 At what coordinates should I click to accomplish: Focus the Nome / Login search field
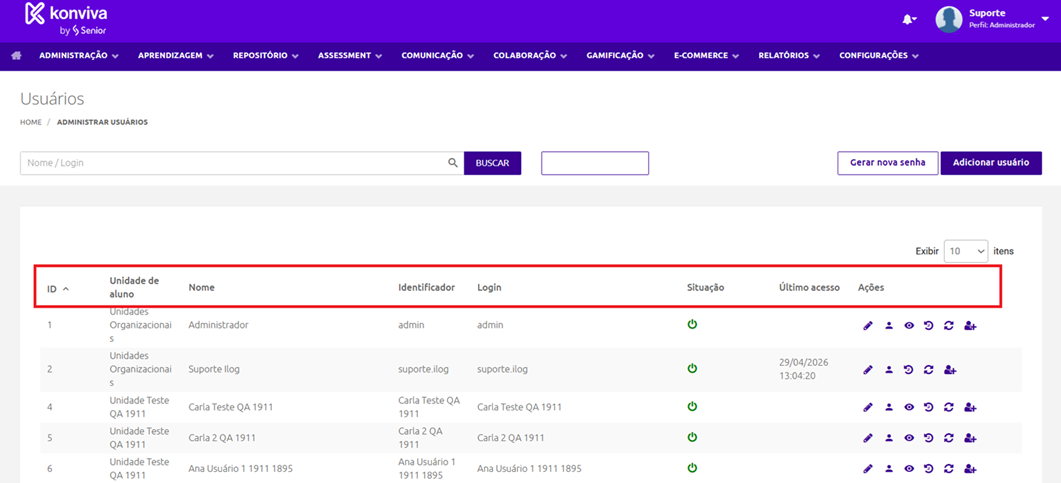pyautogui.click(x=242, y=163)
